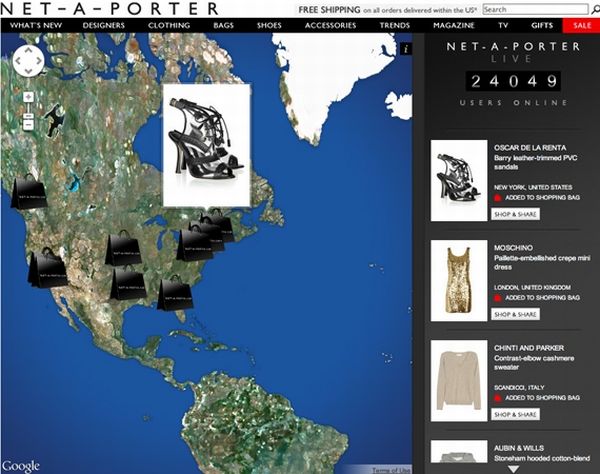Click the Chinti and Parker designer name
This screenshot has height=474, width=600.
[528, 348]
